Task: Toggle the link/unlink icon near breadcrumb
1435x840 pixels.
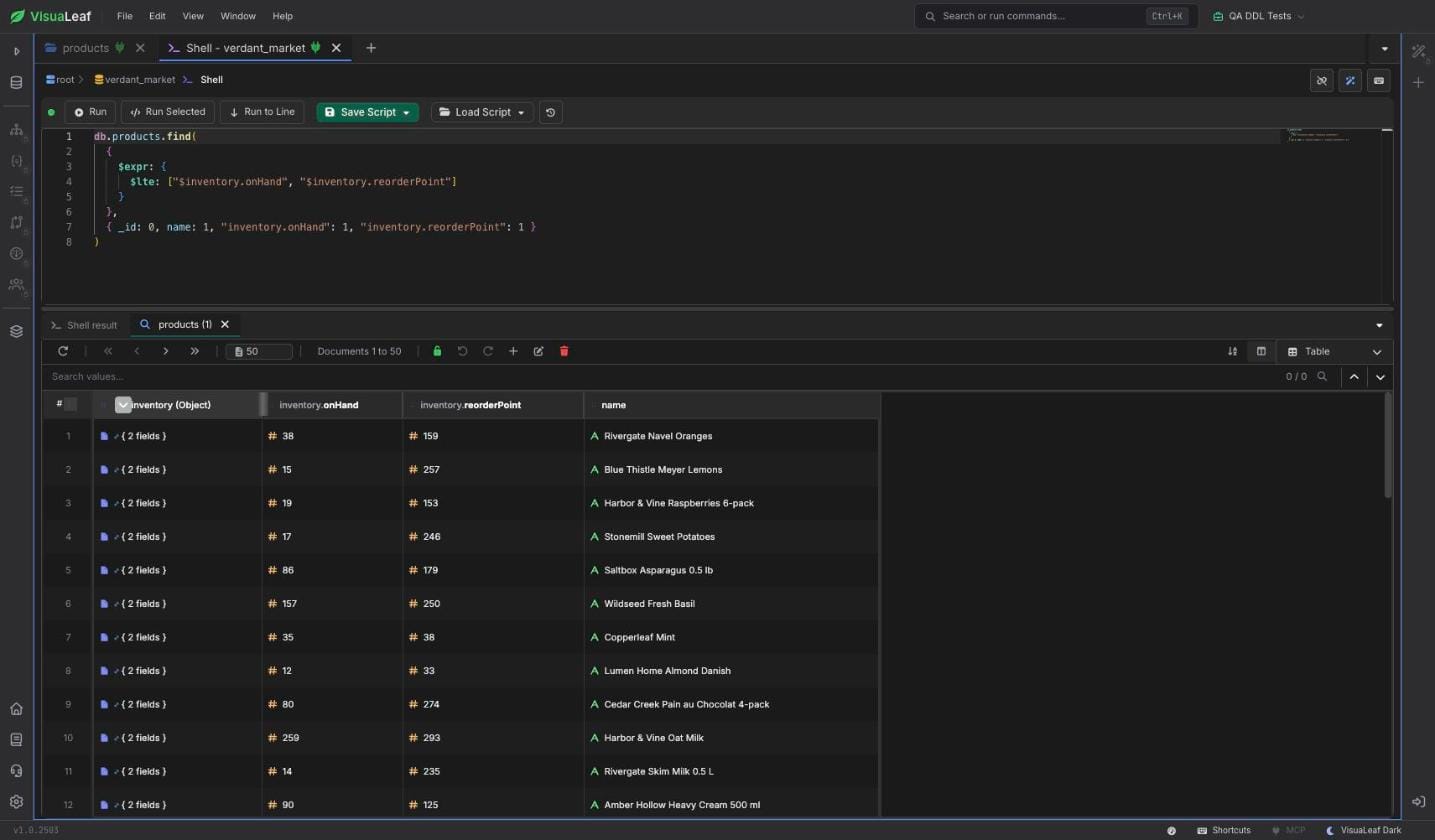Action: 1321,81
